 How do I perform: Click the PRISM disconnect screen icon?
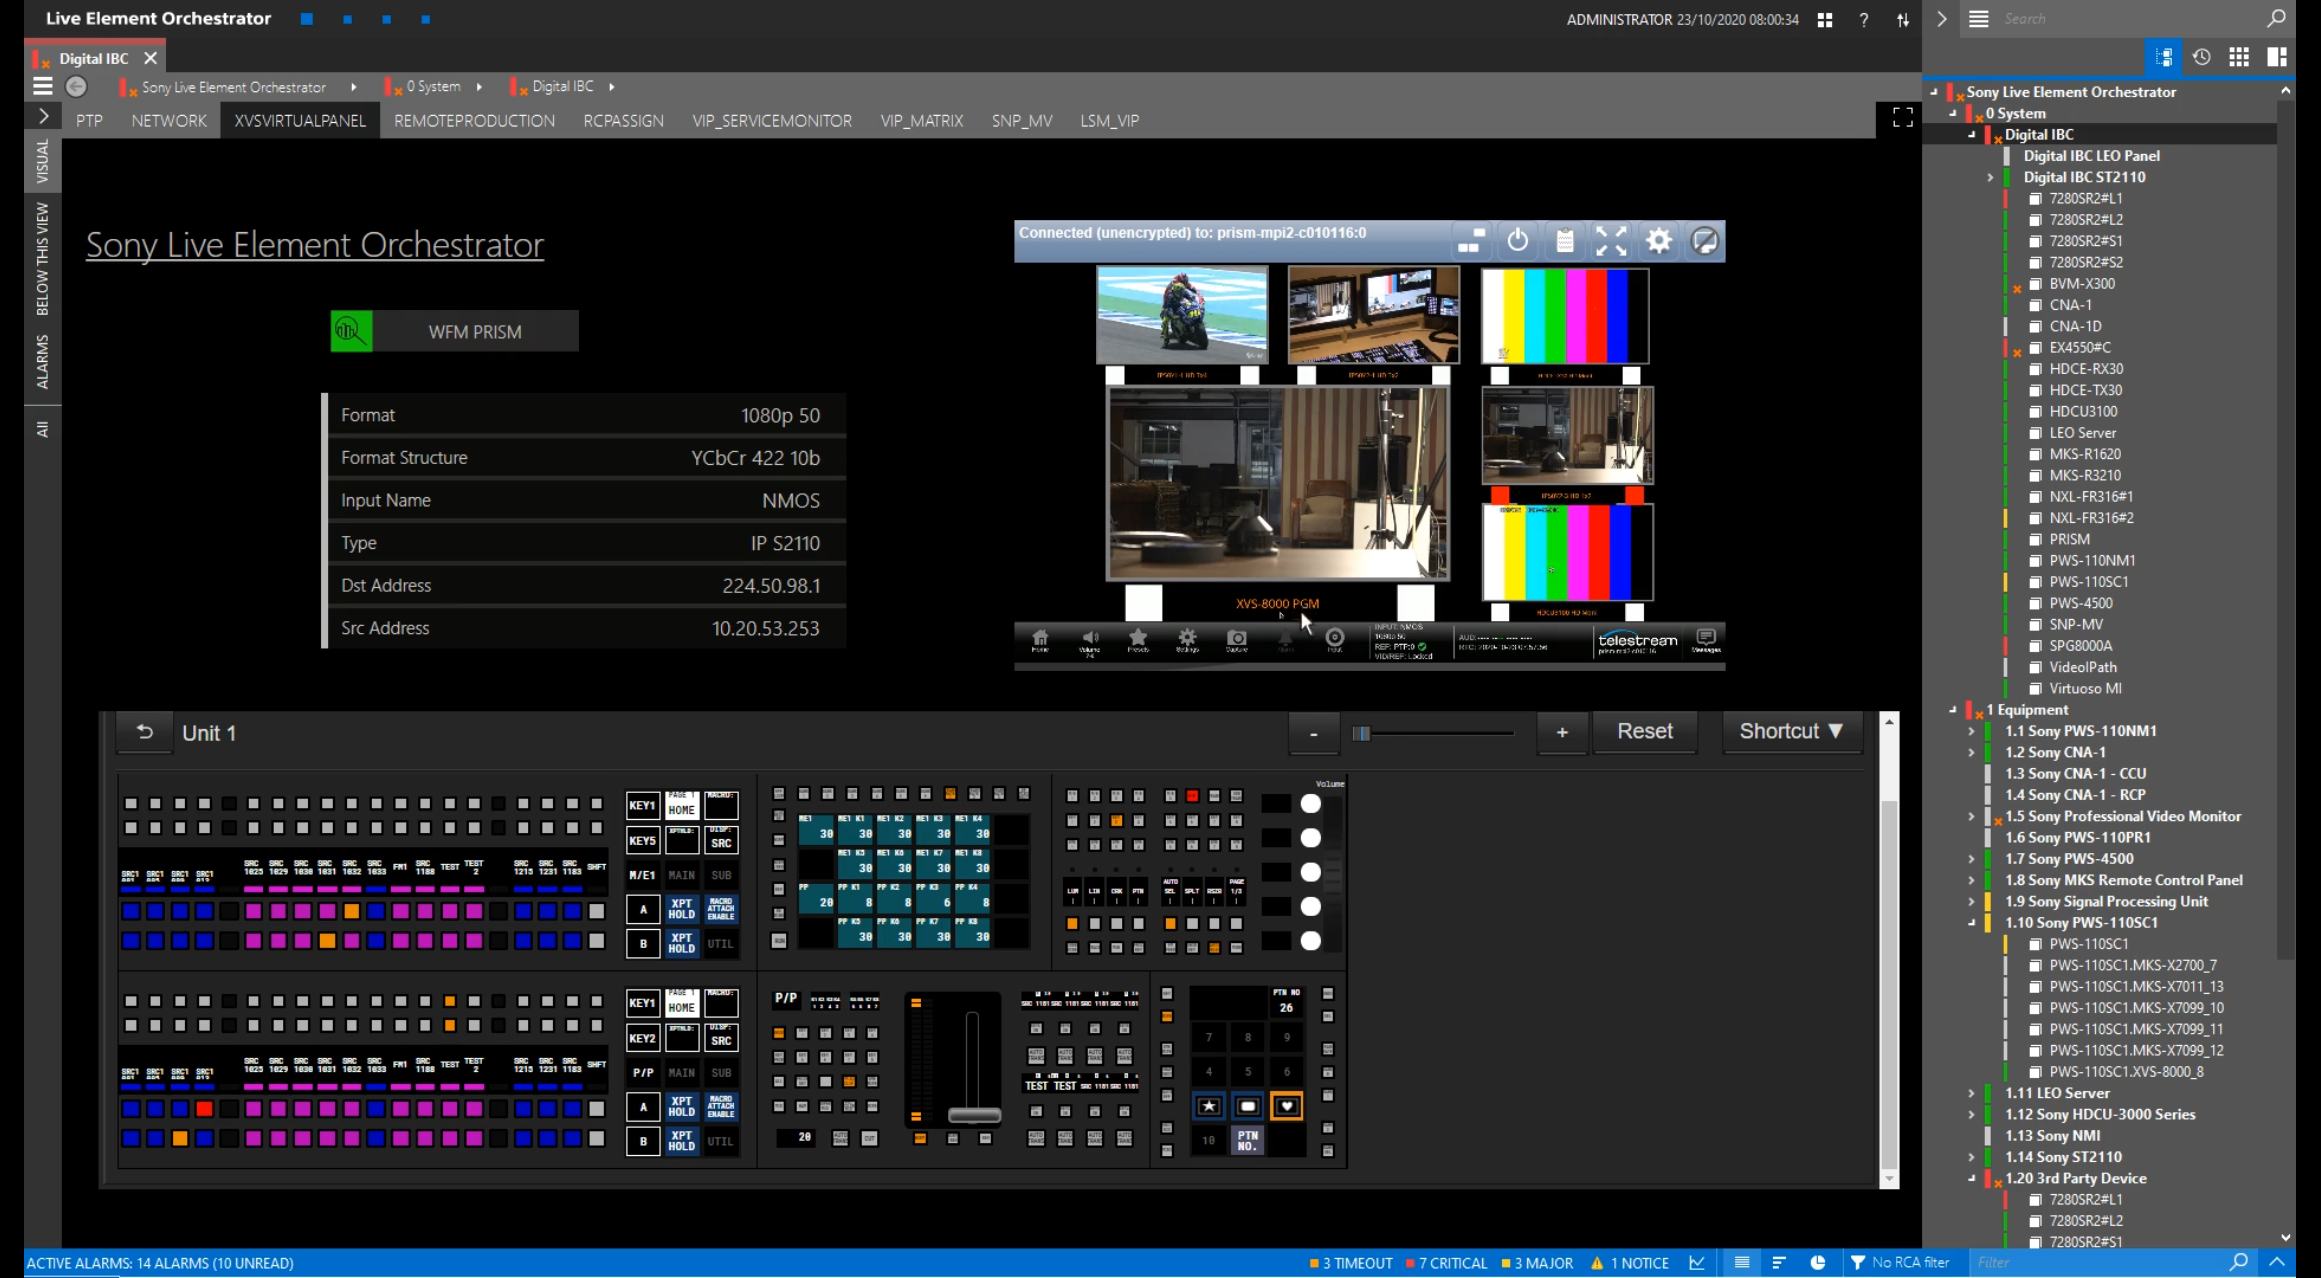pos(1704,241)
